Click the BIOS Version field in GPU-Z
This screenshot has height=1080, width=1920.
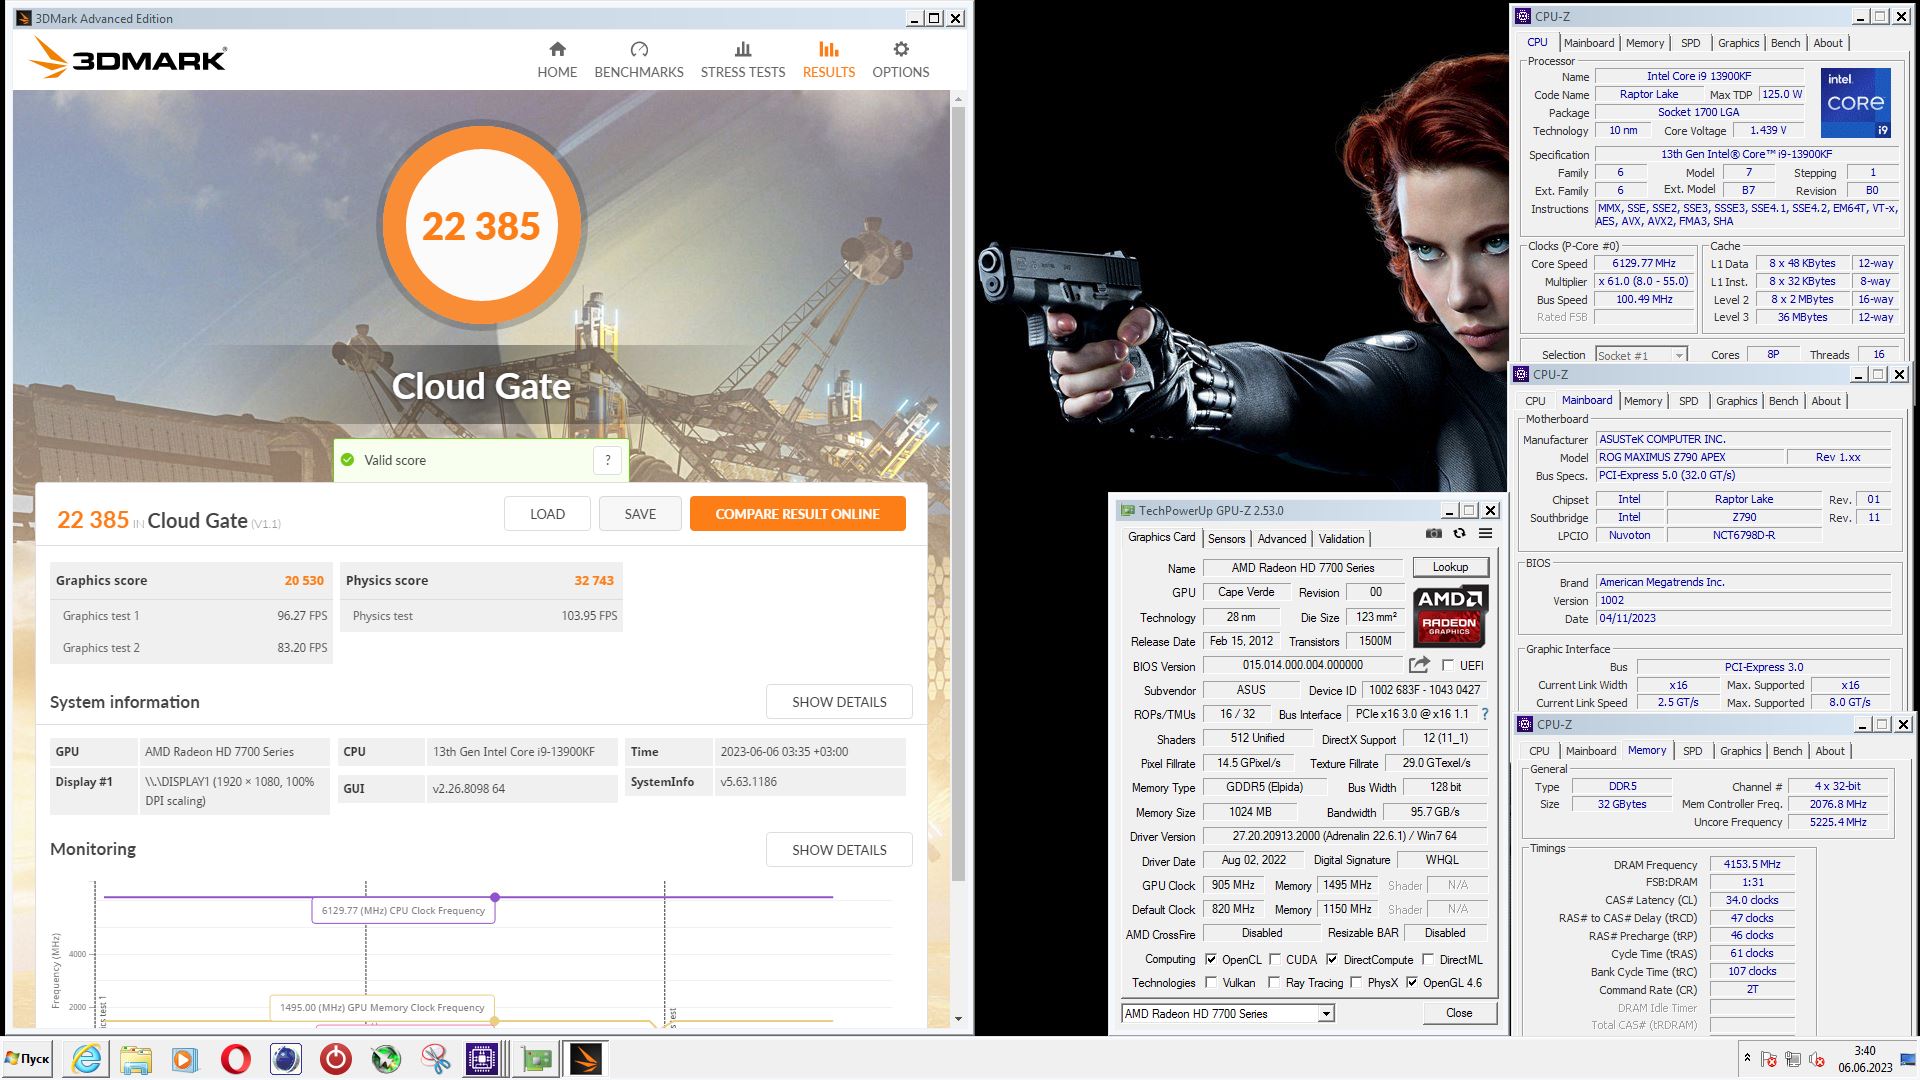(1302, 665)
